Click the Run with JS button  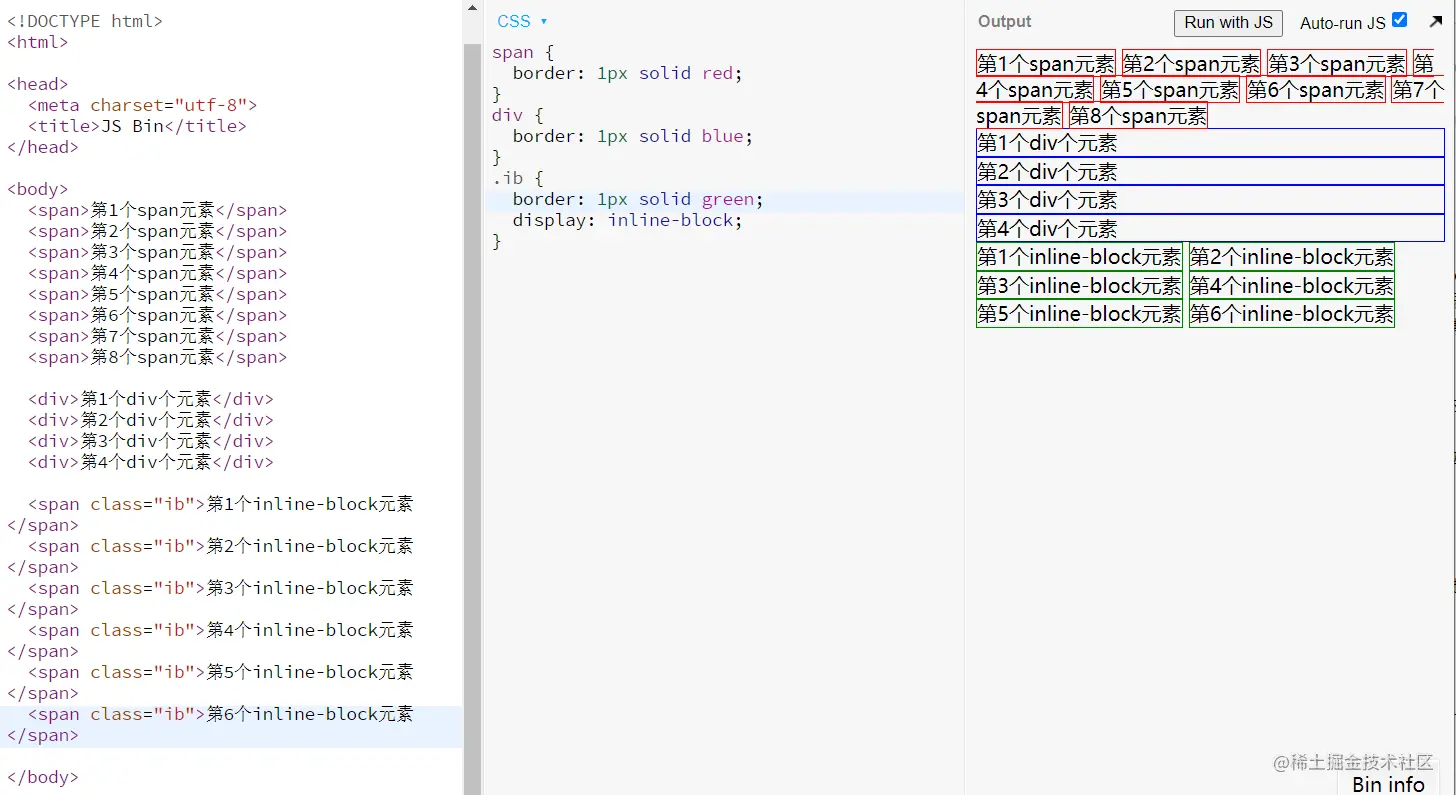coord(1228,22)
